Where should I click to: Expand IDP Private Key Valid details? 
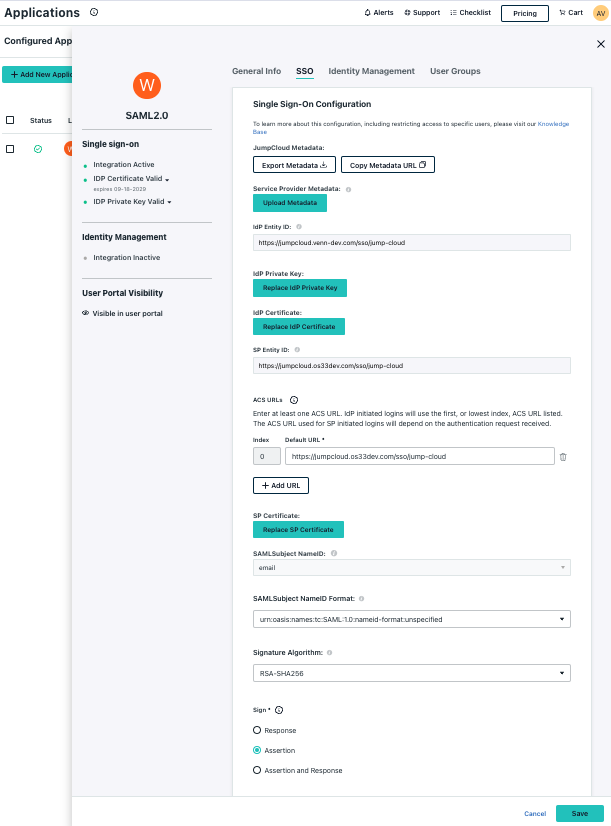tap(169, 202)
